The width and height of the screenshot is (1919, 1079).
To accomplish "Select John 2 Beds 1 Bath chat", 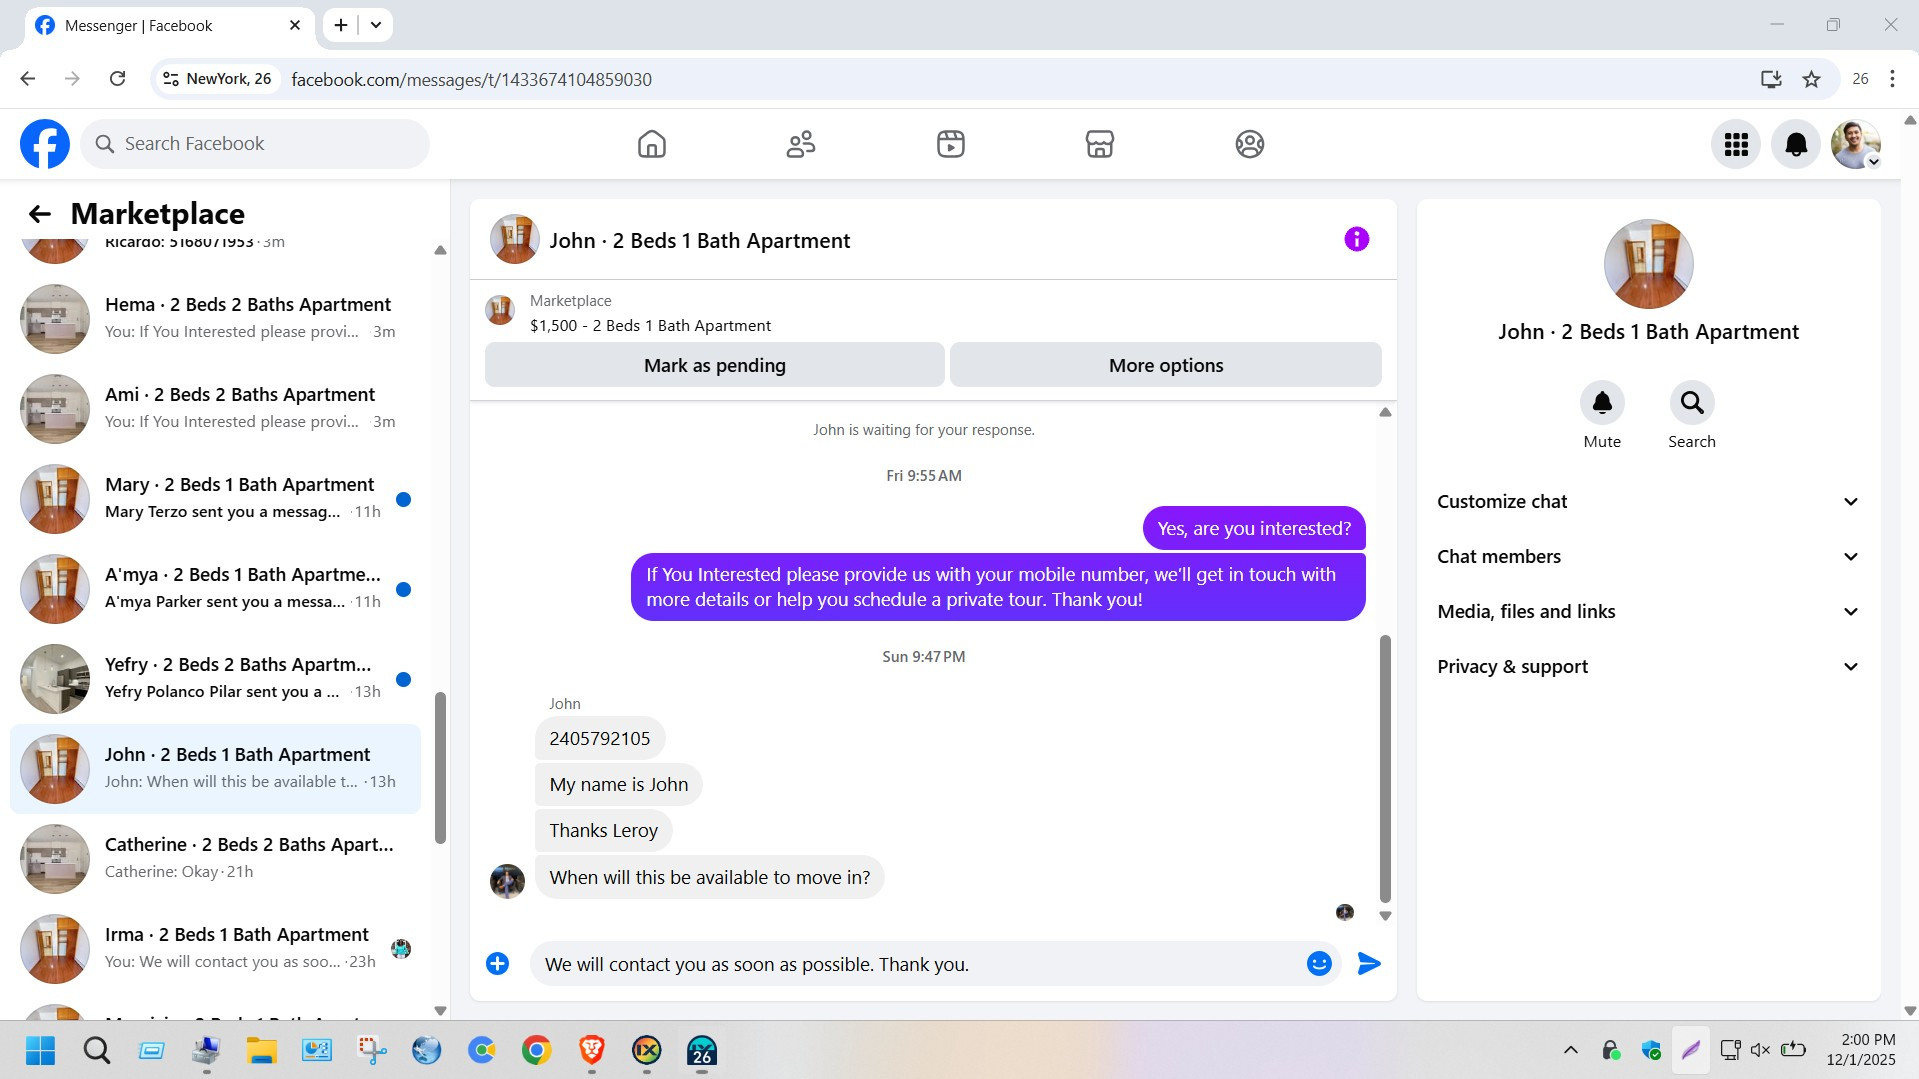I will tap(216, 769).
